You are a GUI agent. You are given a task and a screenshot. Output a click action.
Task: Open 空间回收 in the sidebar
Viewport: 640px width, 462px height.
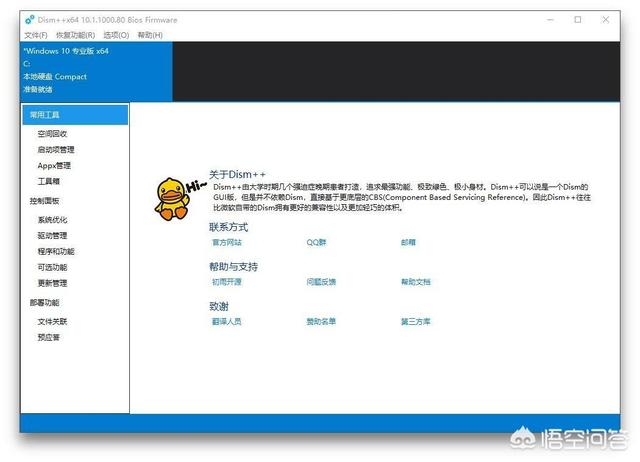pos(52,133)
